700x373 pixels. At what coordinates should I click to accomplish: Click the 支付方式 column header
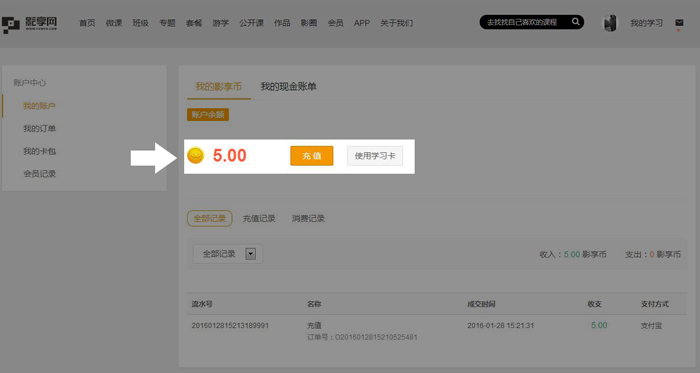655,304
